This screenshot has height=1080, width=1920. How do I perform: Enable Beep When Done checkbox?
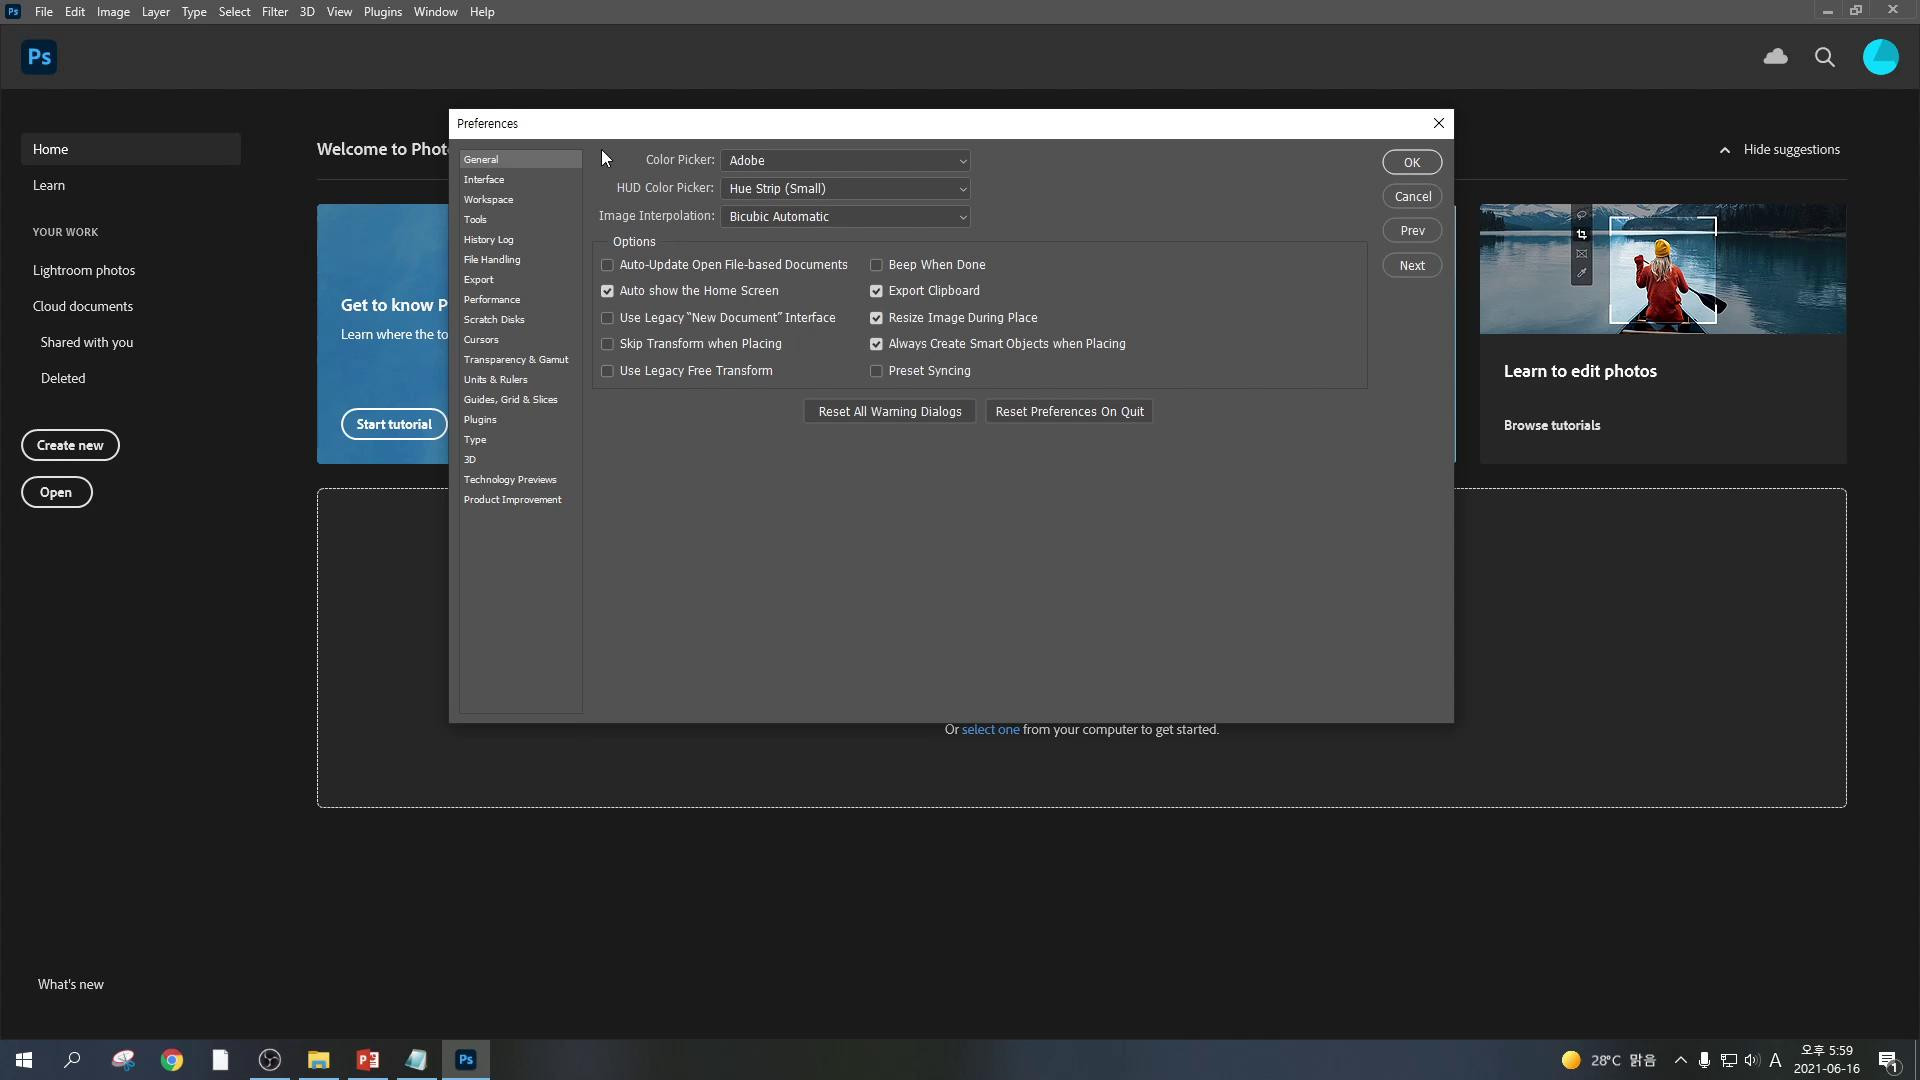point(876,265)
